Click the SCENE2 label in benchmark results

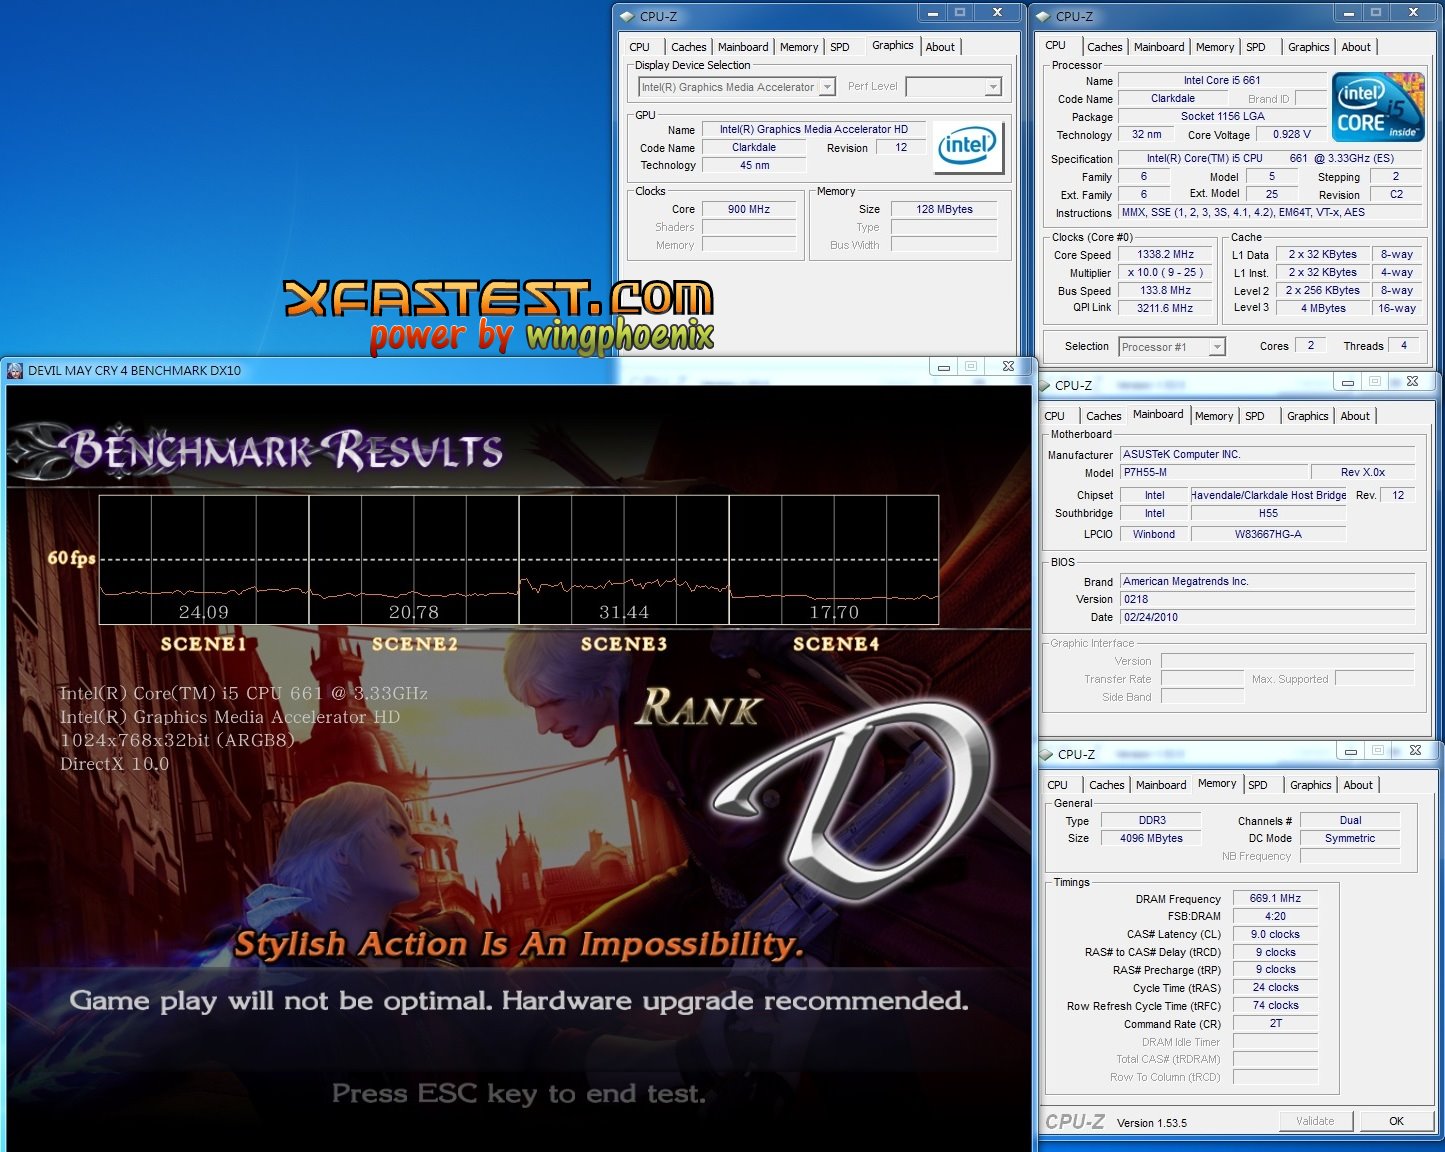pos(415,644)
